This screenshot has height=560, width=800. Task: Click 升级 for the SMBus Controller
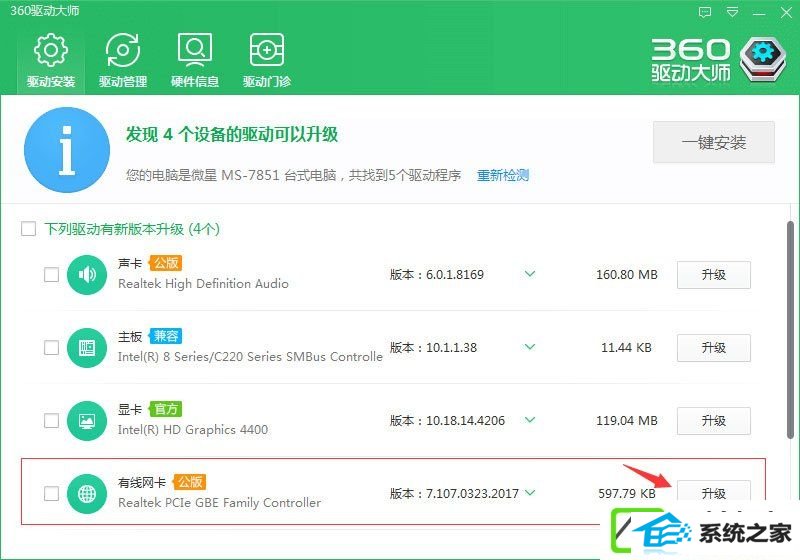pos(714,348)
